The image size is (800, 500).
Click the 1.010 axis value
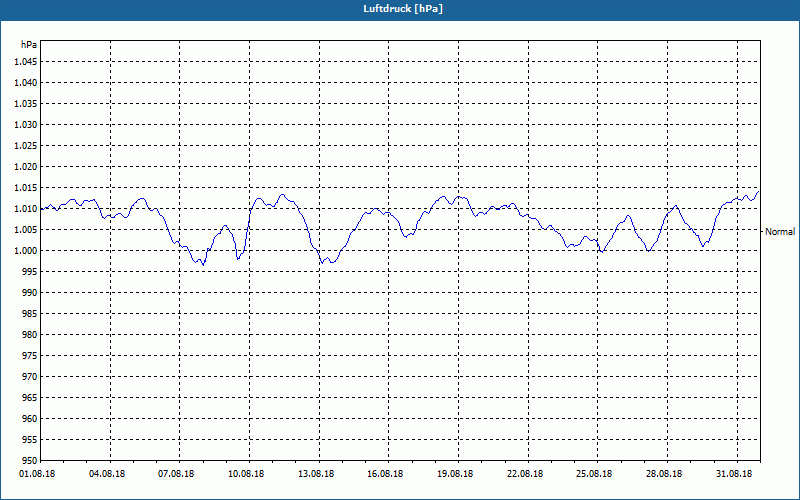point(26,209)
